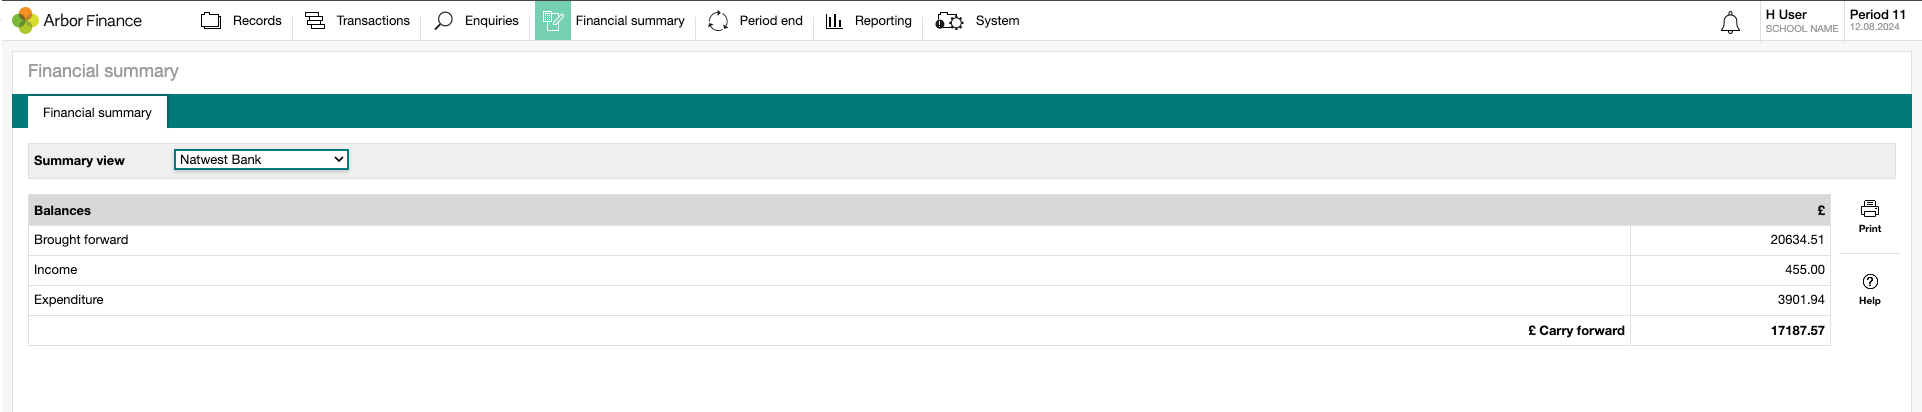
Task: Click the Brought forward row label
Action: (x=81, y=240)
